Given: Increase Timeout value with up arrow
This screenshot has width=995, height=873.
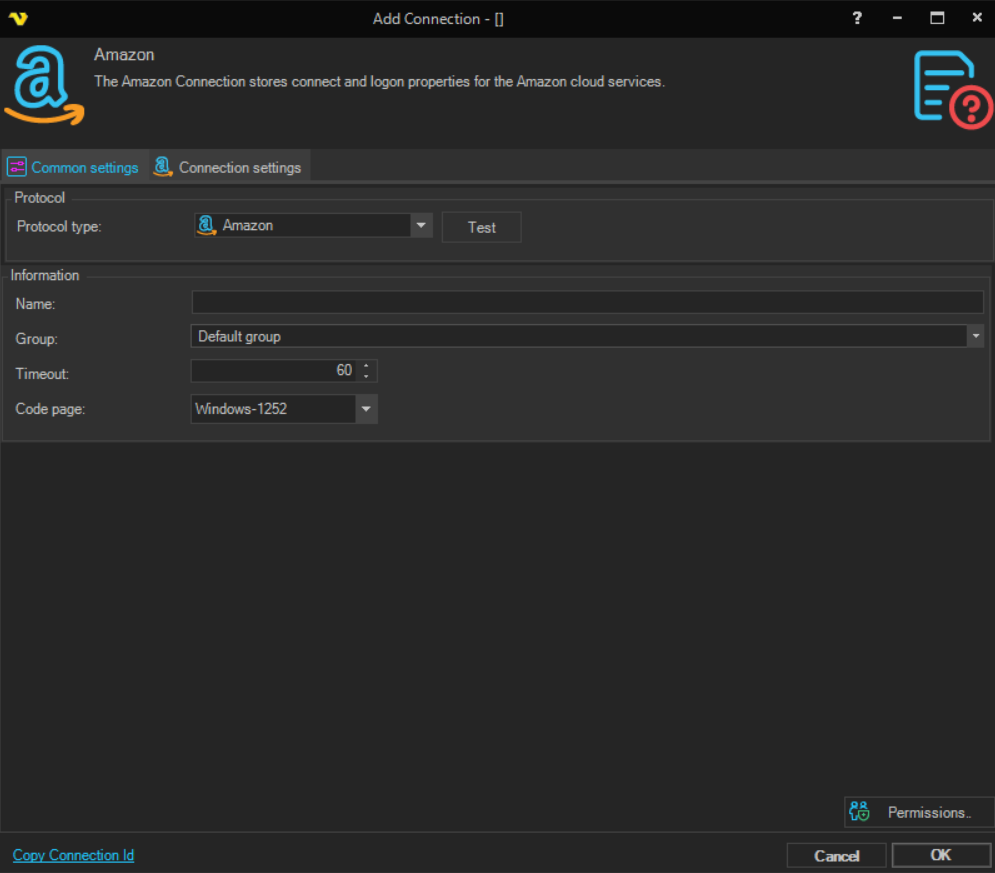Looking at the screenshot, I should 367,366.
